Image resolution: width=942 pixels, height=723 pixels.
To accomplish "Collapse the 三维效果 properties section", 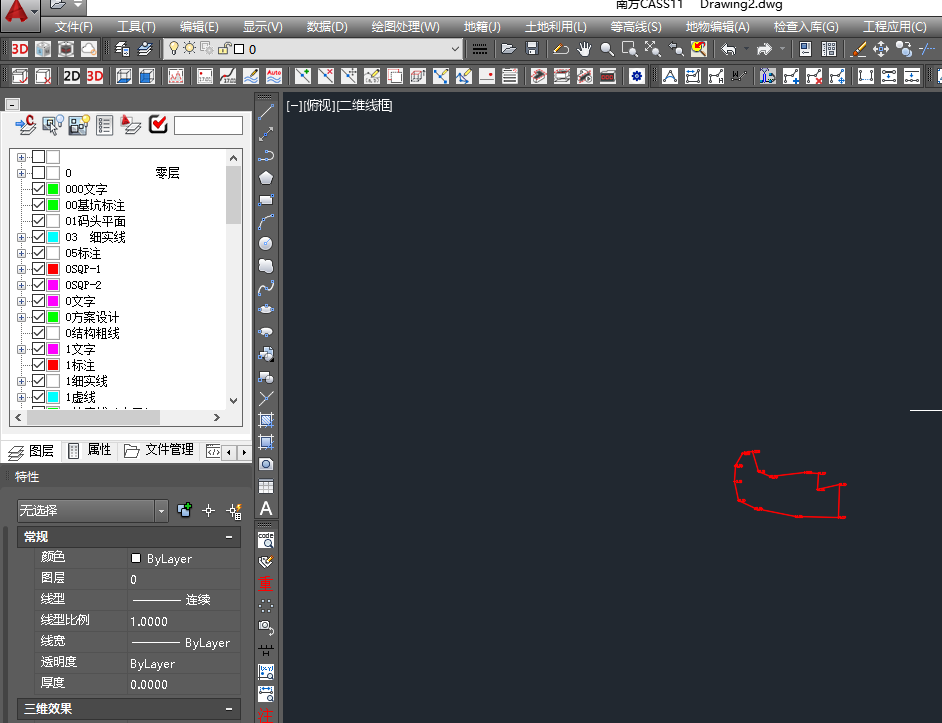I will tap(229, 709).
